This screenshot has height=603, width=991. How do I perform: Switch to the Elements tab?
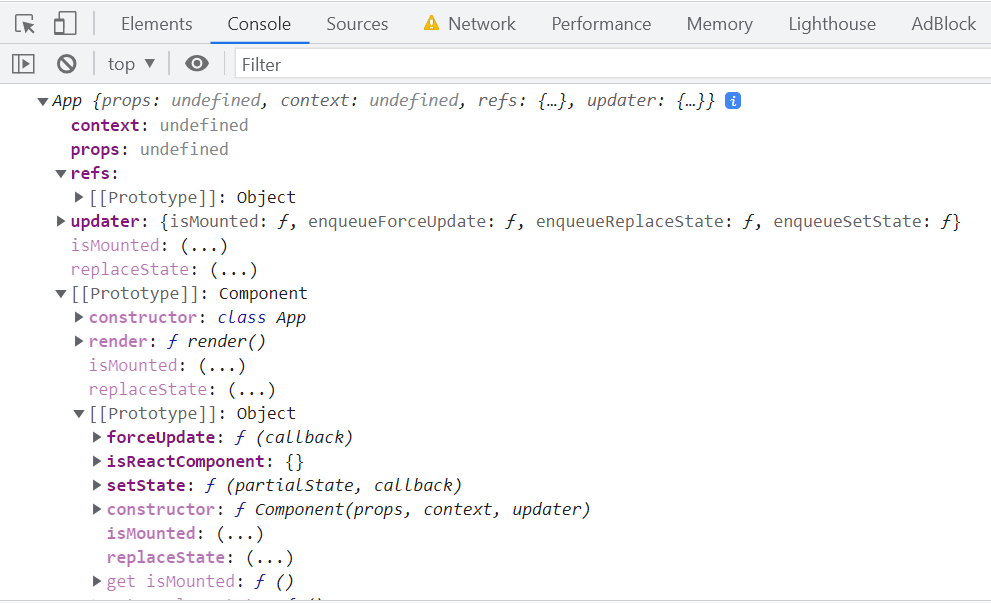tap(156, 24)
